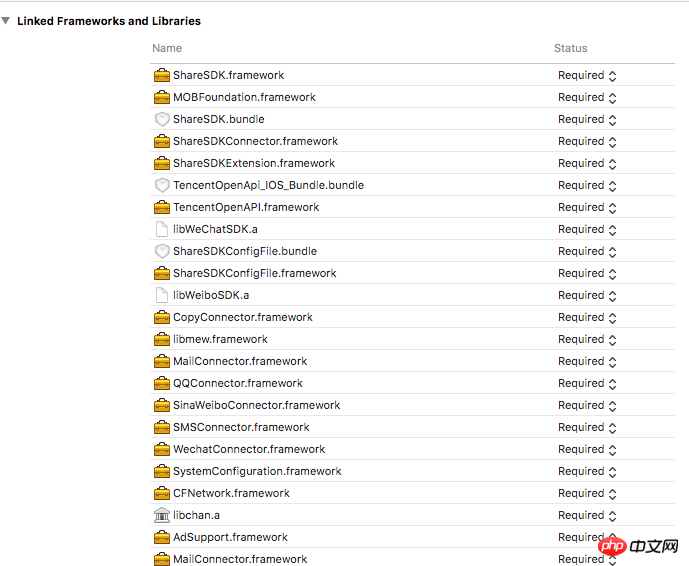Click the ShareSDKConnector.framework toolbox icon
Screen dimensions: 689x566
pos(162,141)
